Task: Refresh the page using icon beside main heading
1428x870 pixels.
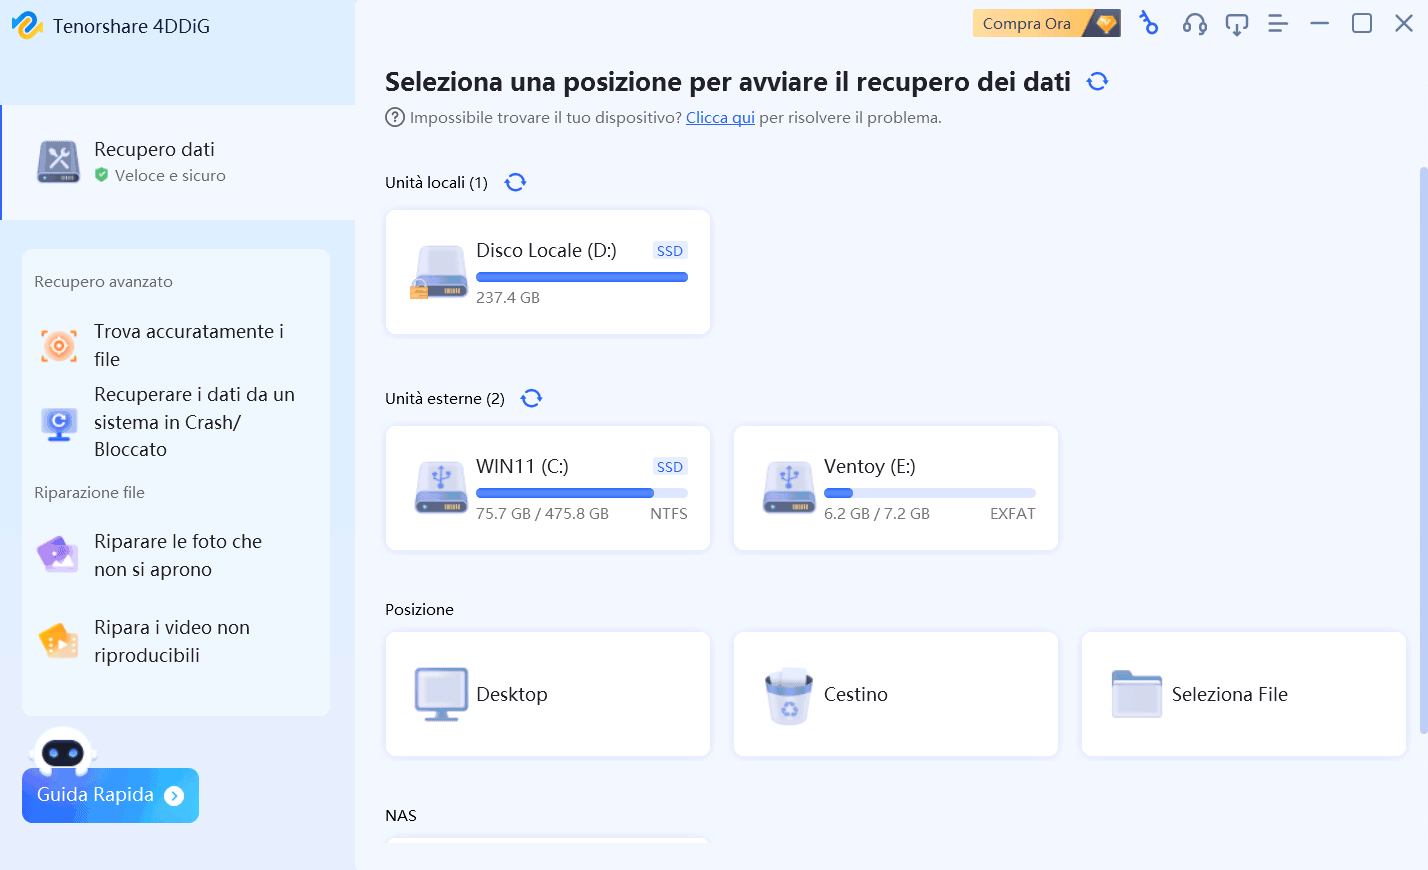Action: coord(1098,81)
